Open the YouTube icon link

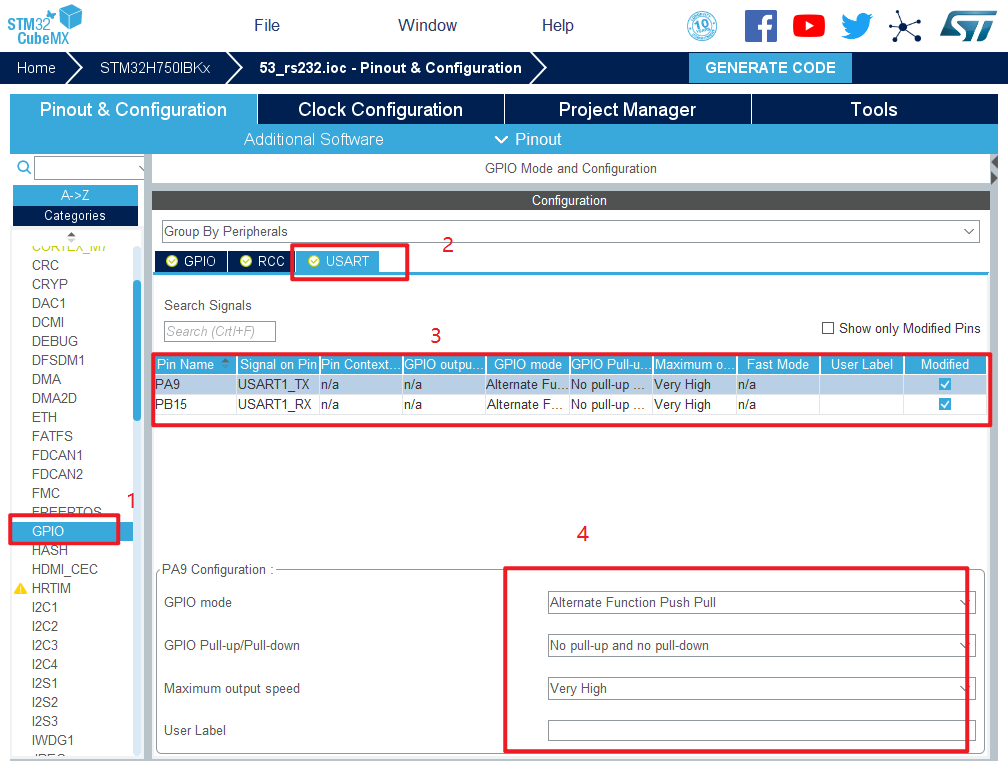[x=808, y=26]
